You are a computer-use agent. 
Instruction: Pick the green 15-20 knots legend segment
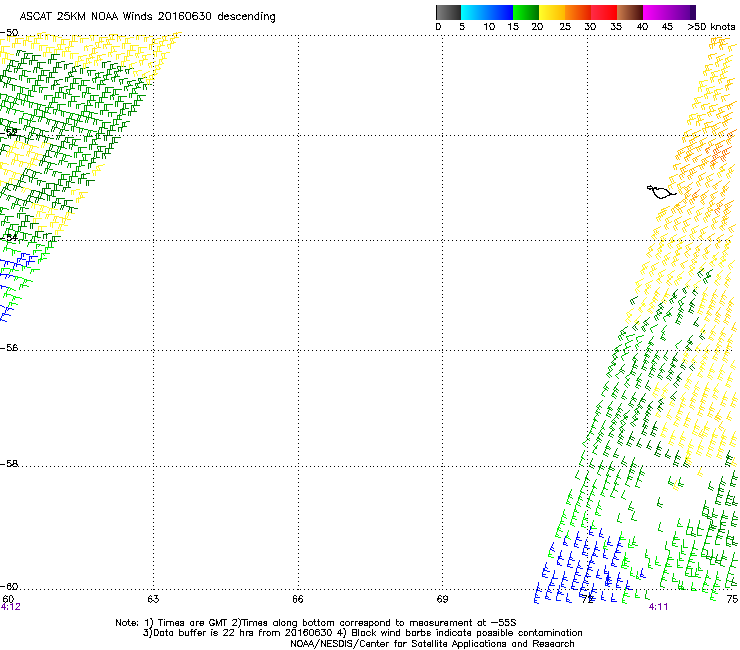(x=525, y=12)
